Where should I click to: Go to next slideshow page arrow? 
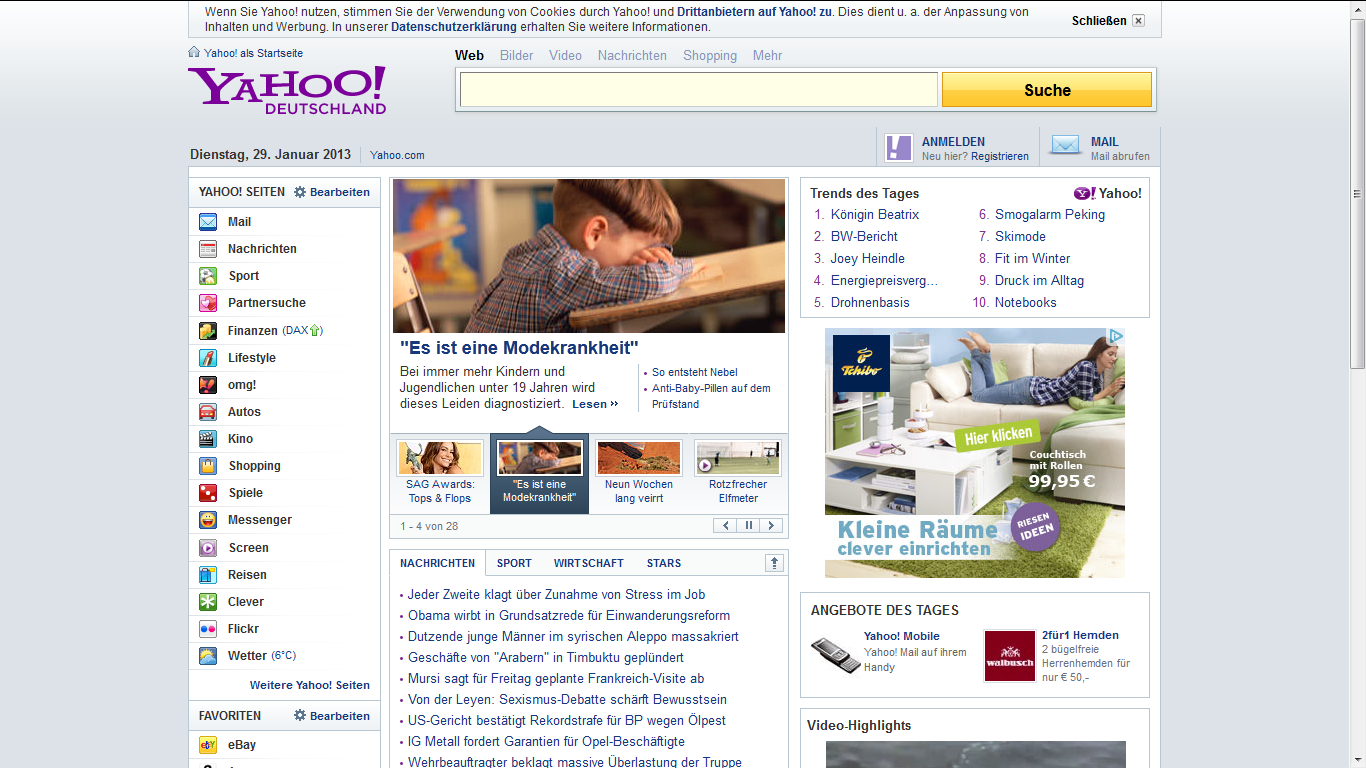click(x=771, y=526)
